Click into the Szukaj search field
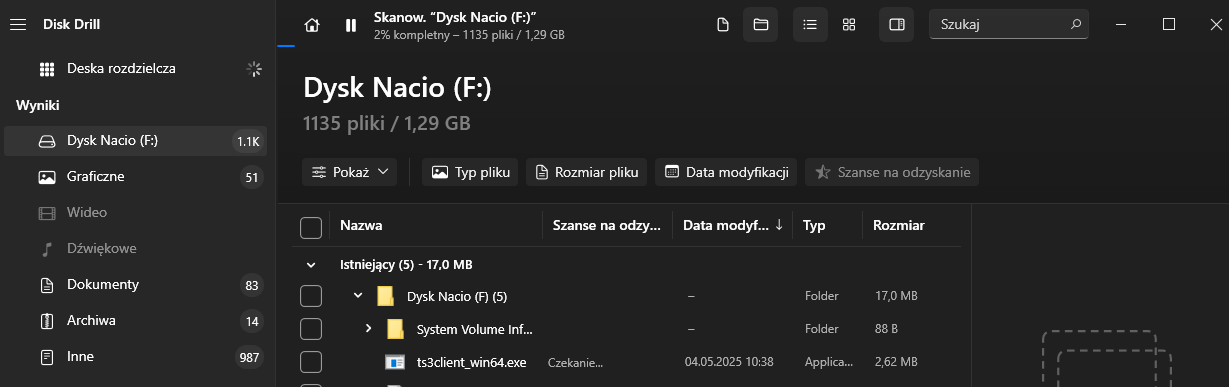Viewport: 1229px width, 387px height. 1009,25
